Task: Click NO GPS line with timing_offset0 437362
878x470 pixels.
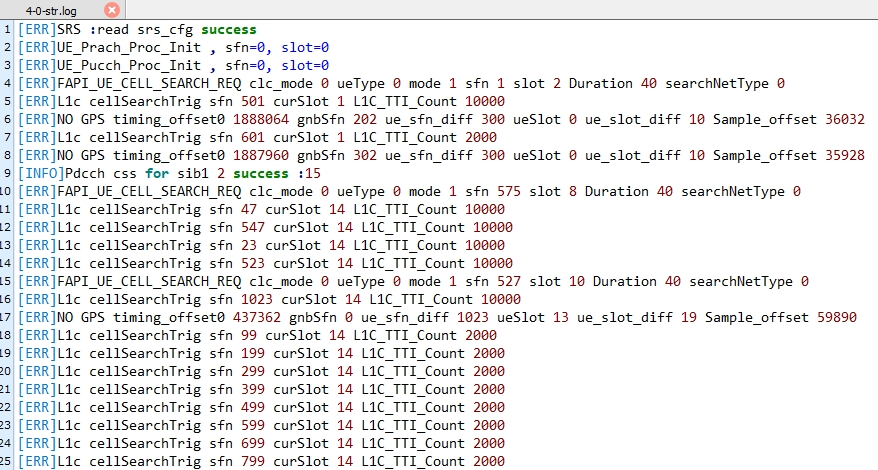Action: [x=437, y=317]
